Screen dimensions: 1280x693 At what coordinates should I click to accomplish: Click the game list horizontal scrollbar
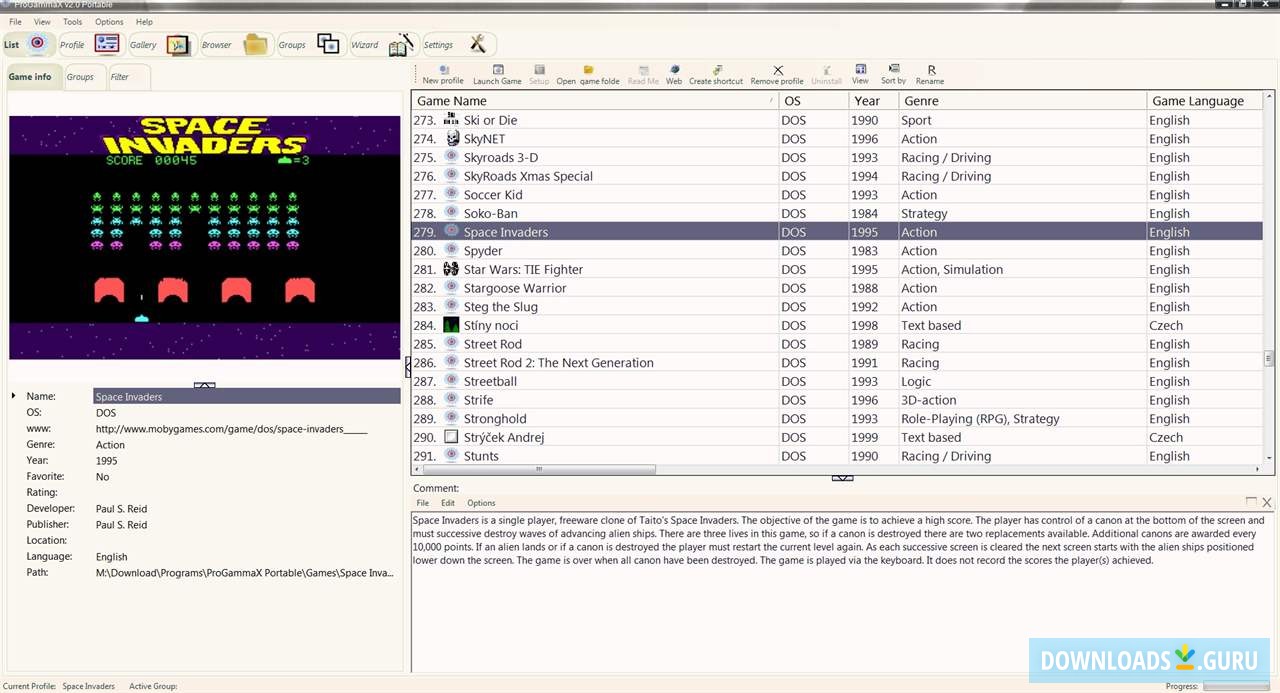[538, 469]
